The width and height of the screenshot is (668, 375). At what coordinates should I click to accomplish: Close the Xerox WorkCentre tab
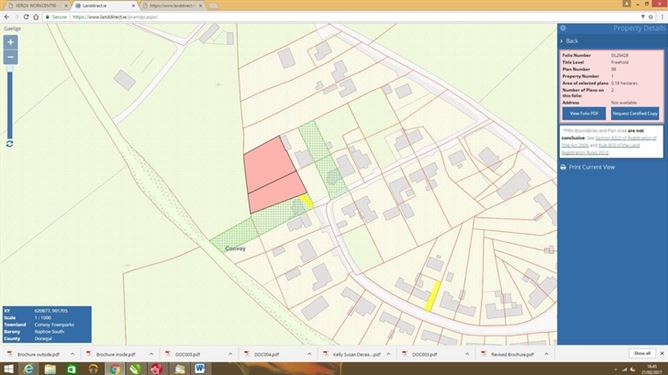tap(66, 6)
